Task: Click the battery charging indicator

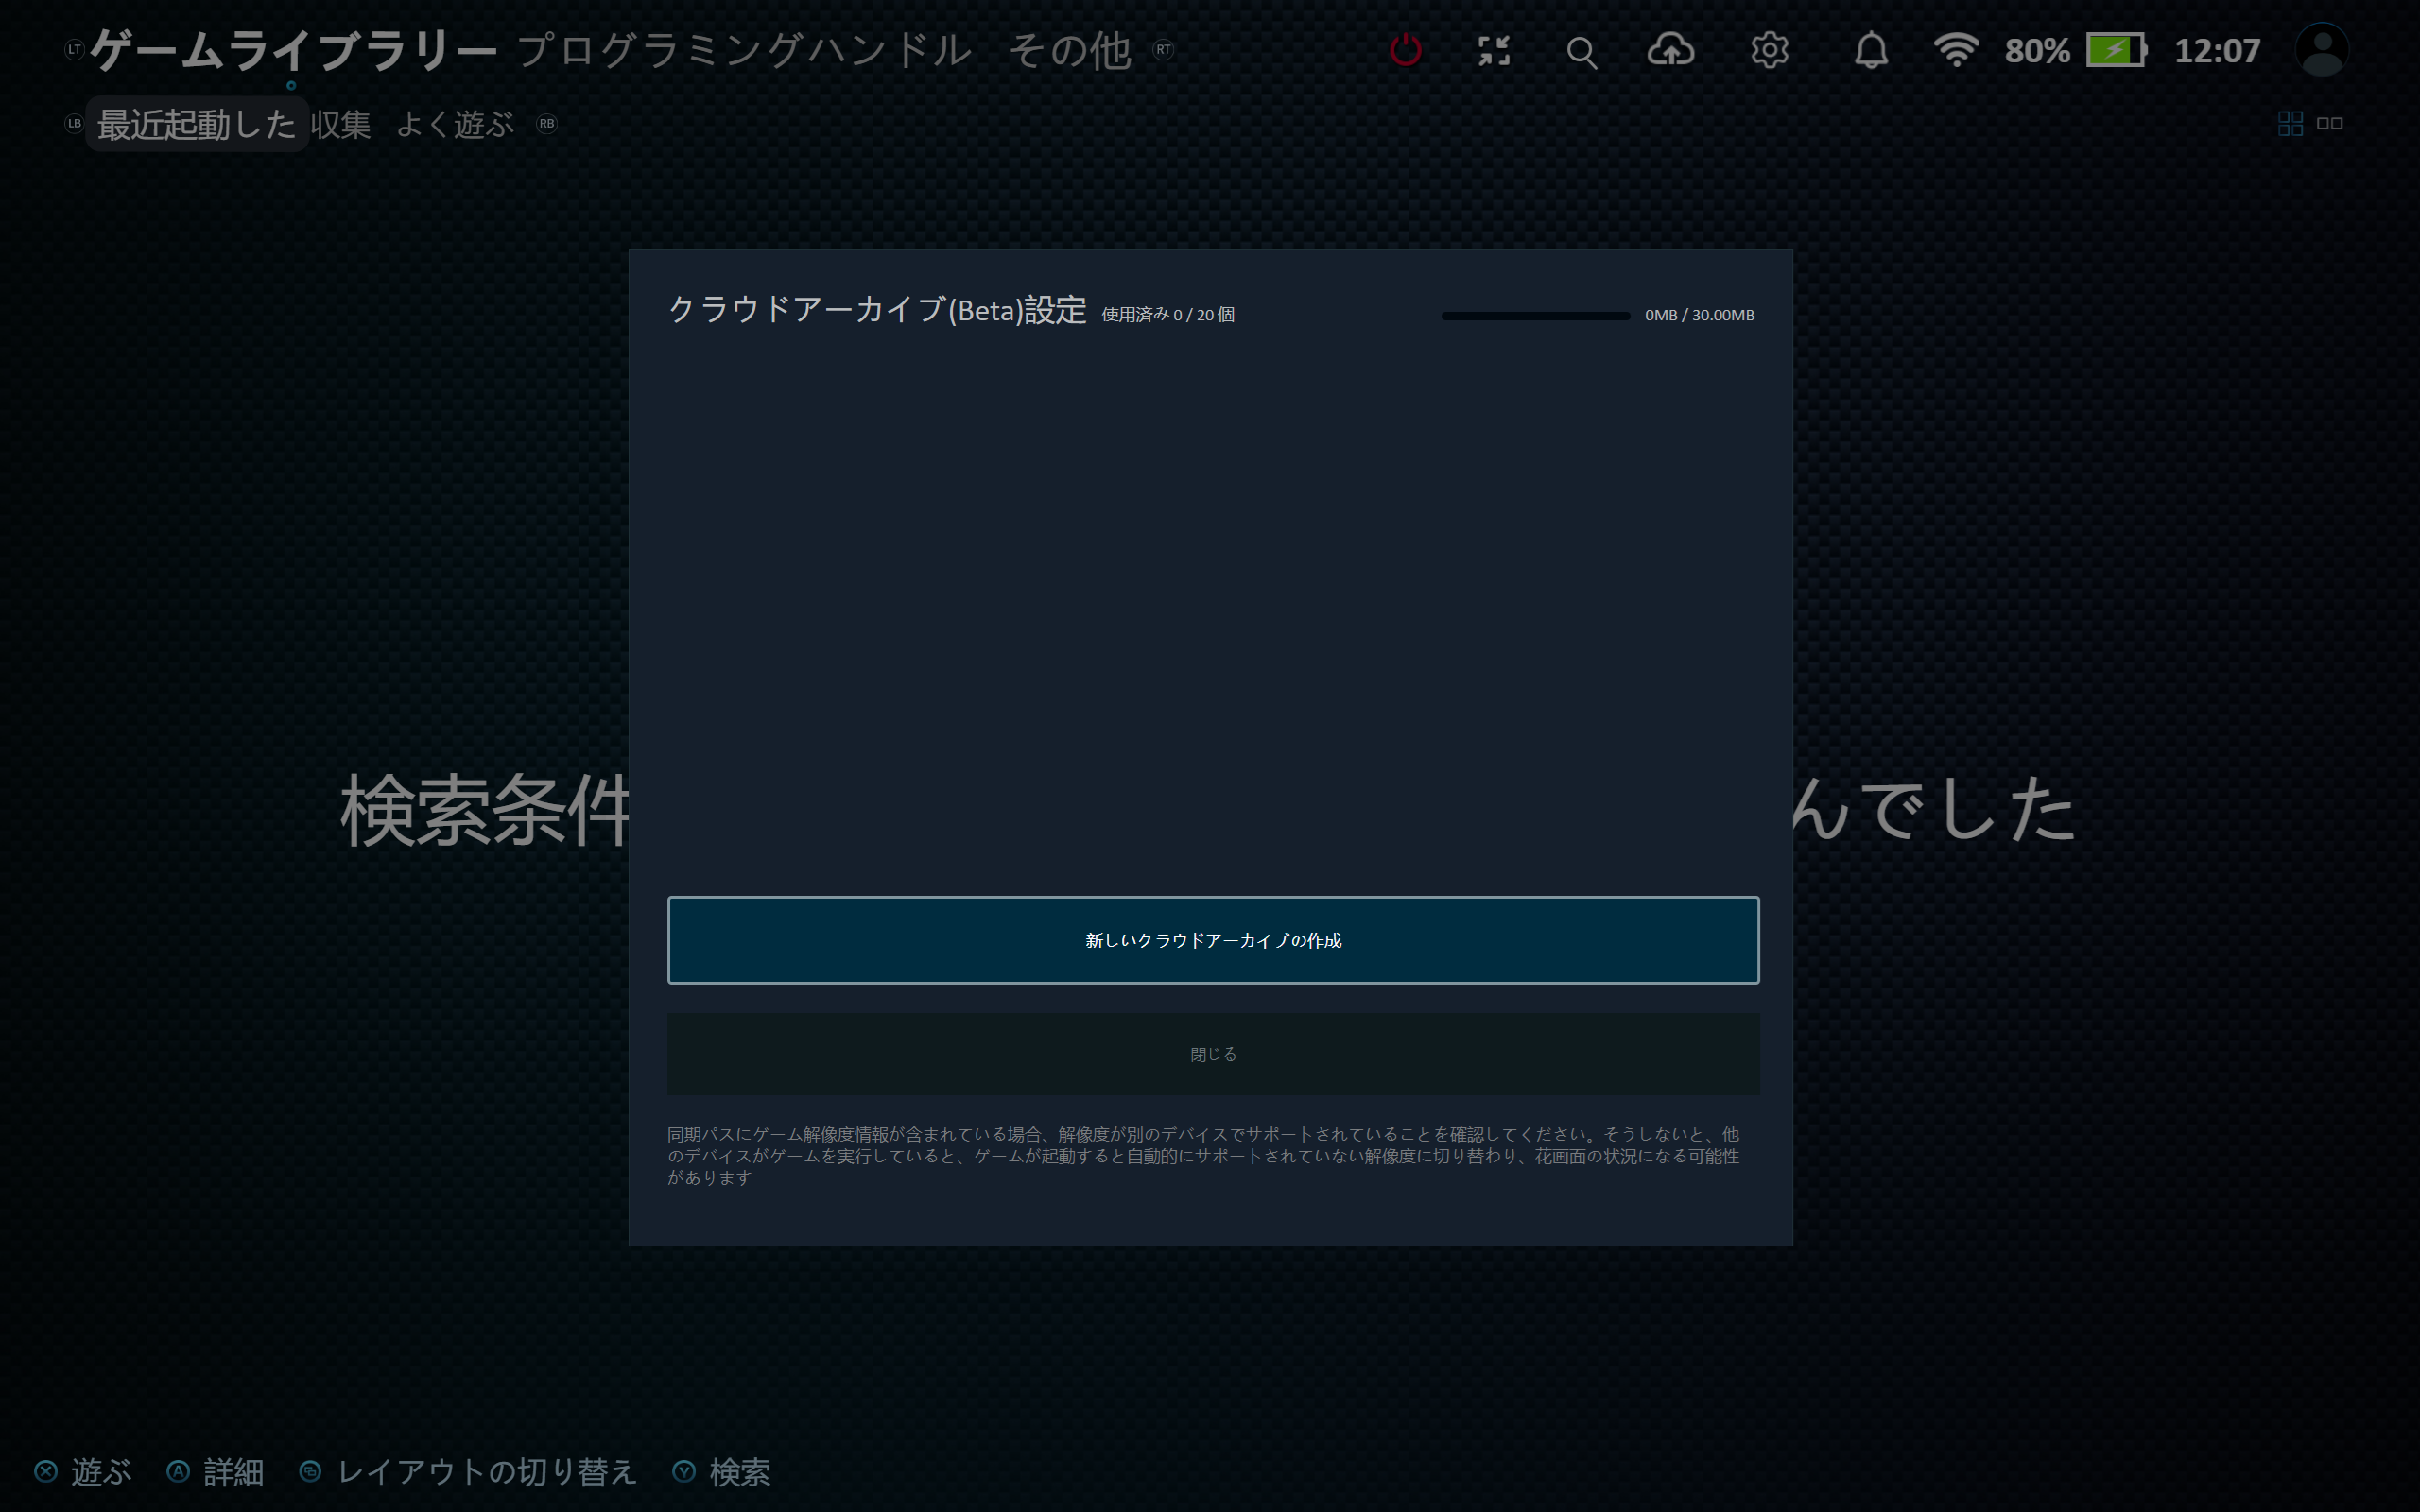Action: (x=2116, y=50)
